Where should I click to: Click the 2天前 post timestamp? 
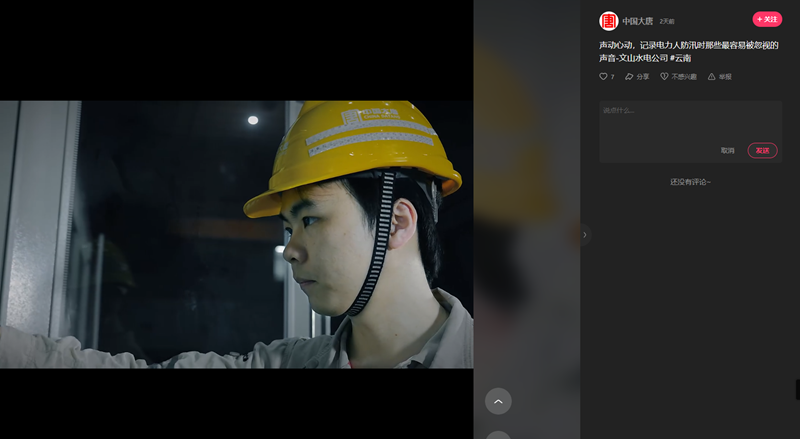666,21
